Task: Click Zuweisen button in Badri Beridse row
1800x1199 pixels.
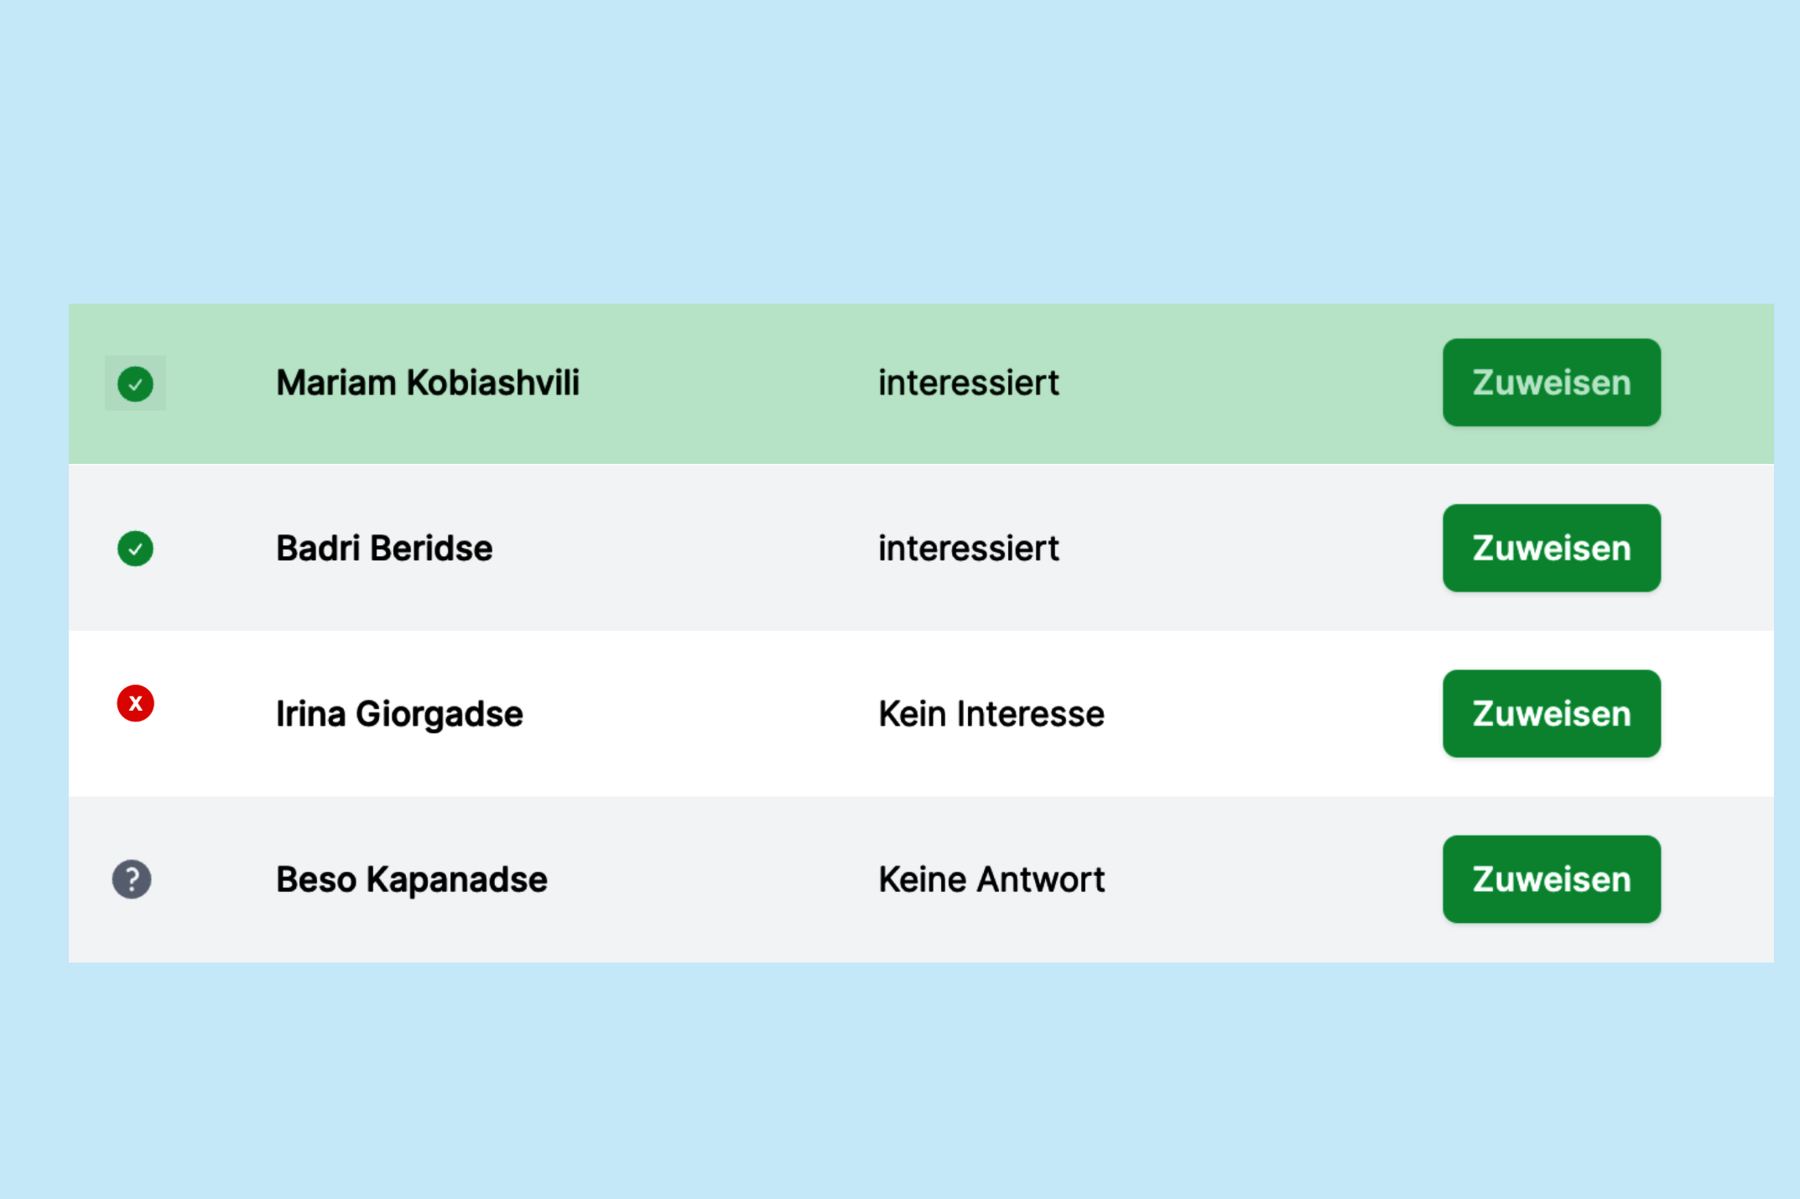Action: pyautogui.click(x=1551, y=548)
